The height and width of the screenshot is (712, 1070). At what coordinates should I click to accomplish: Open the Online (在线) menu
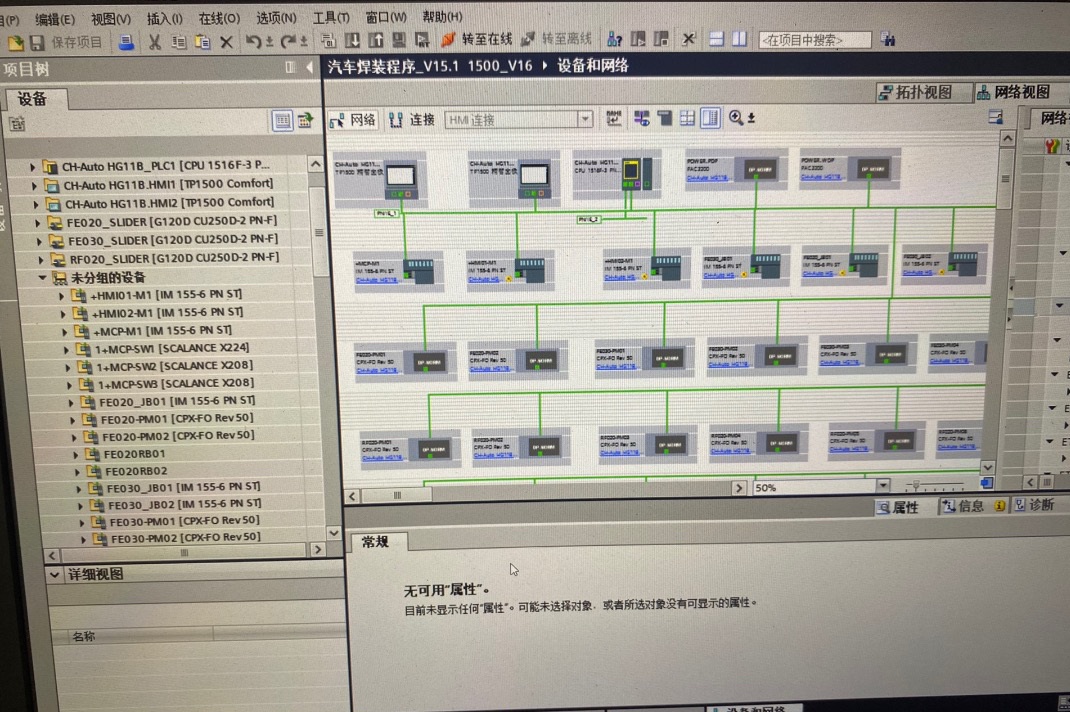219,18
